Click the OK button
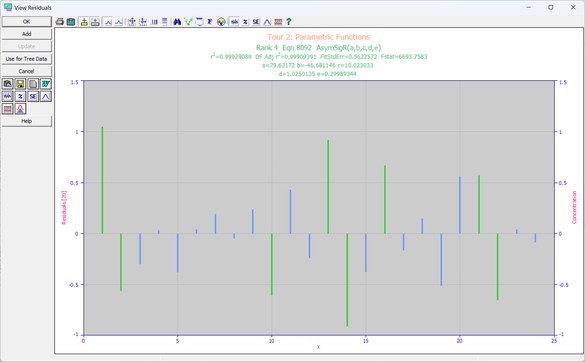Viewport: 585px width, 362px height. (26, 22)
